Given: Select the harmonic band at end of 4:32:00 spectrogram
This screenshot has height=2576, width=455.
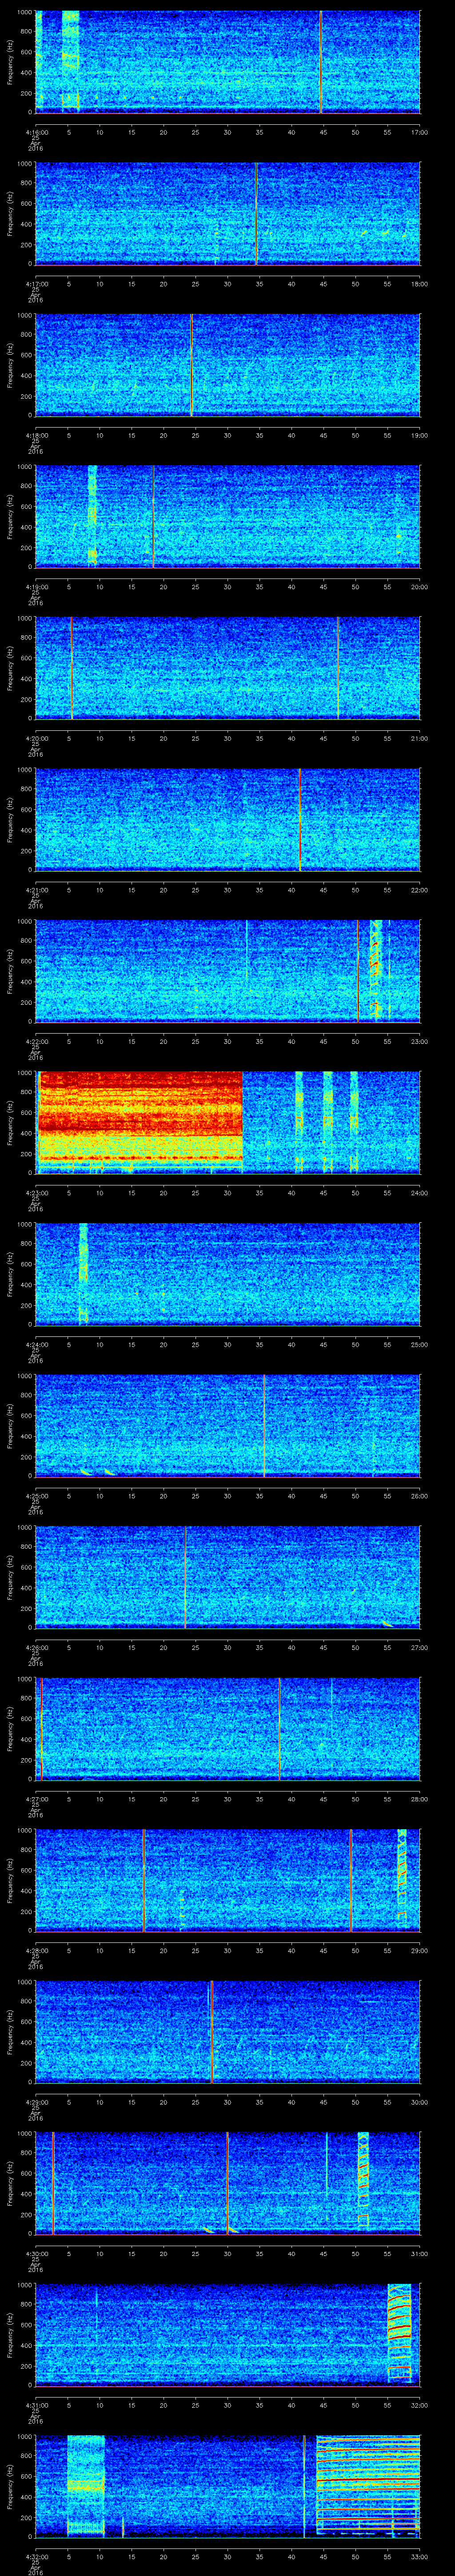Looking at the screenshot, I should click(x=368, y=2485).
